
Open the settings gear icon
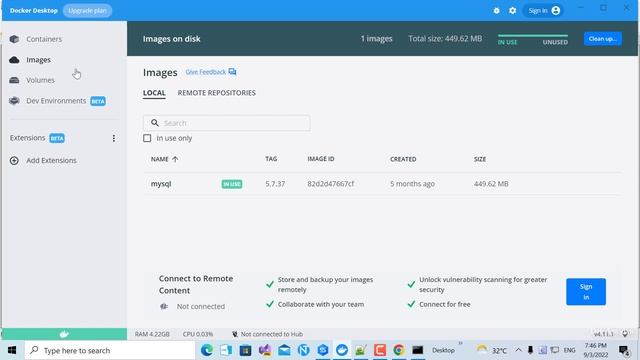tap(512, 11)
